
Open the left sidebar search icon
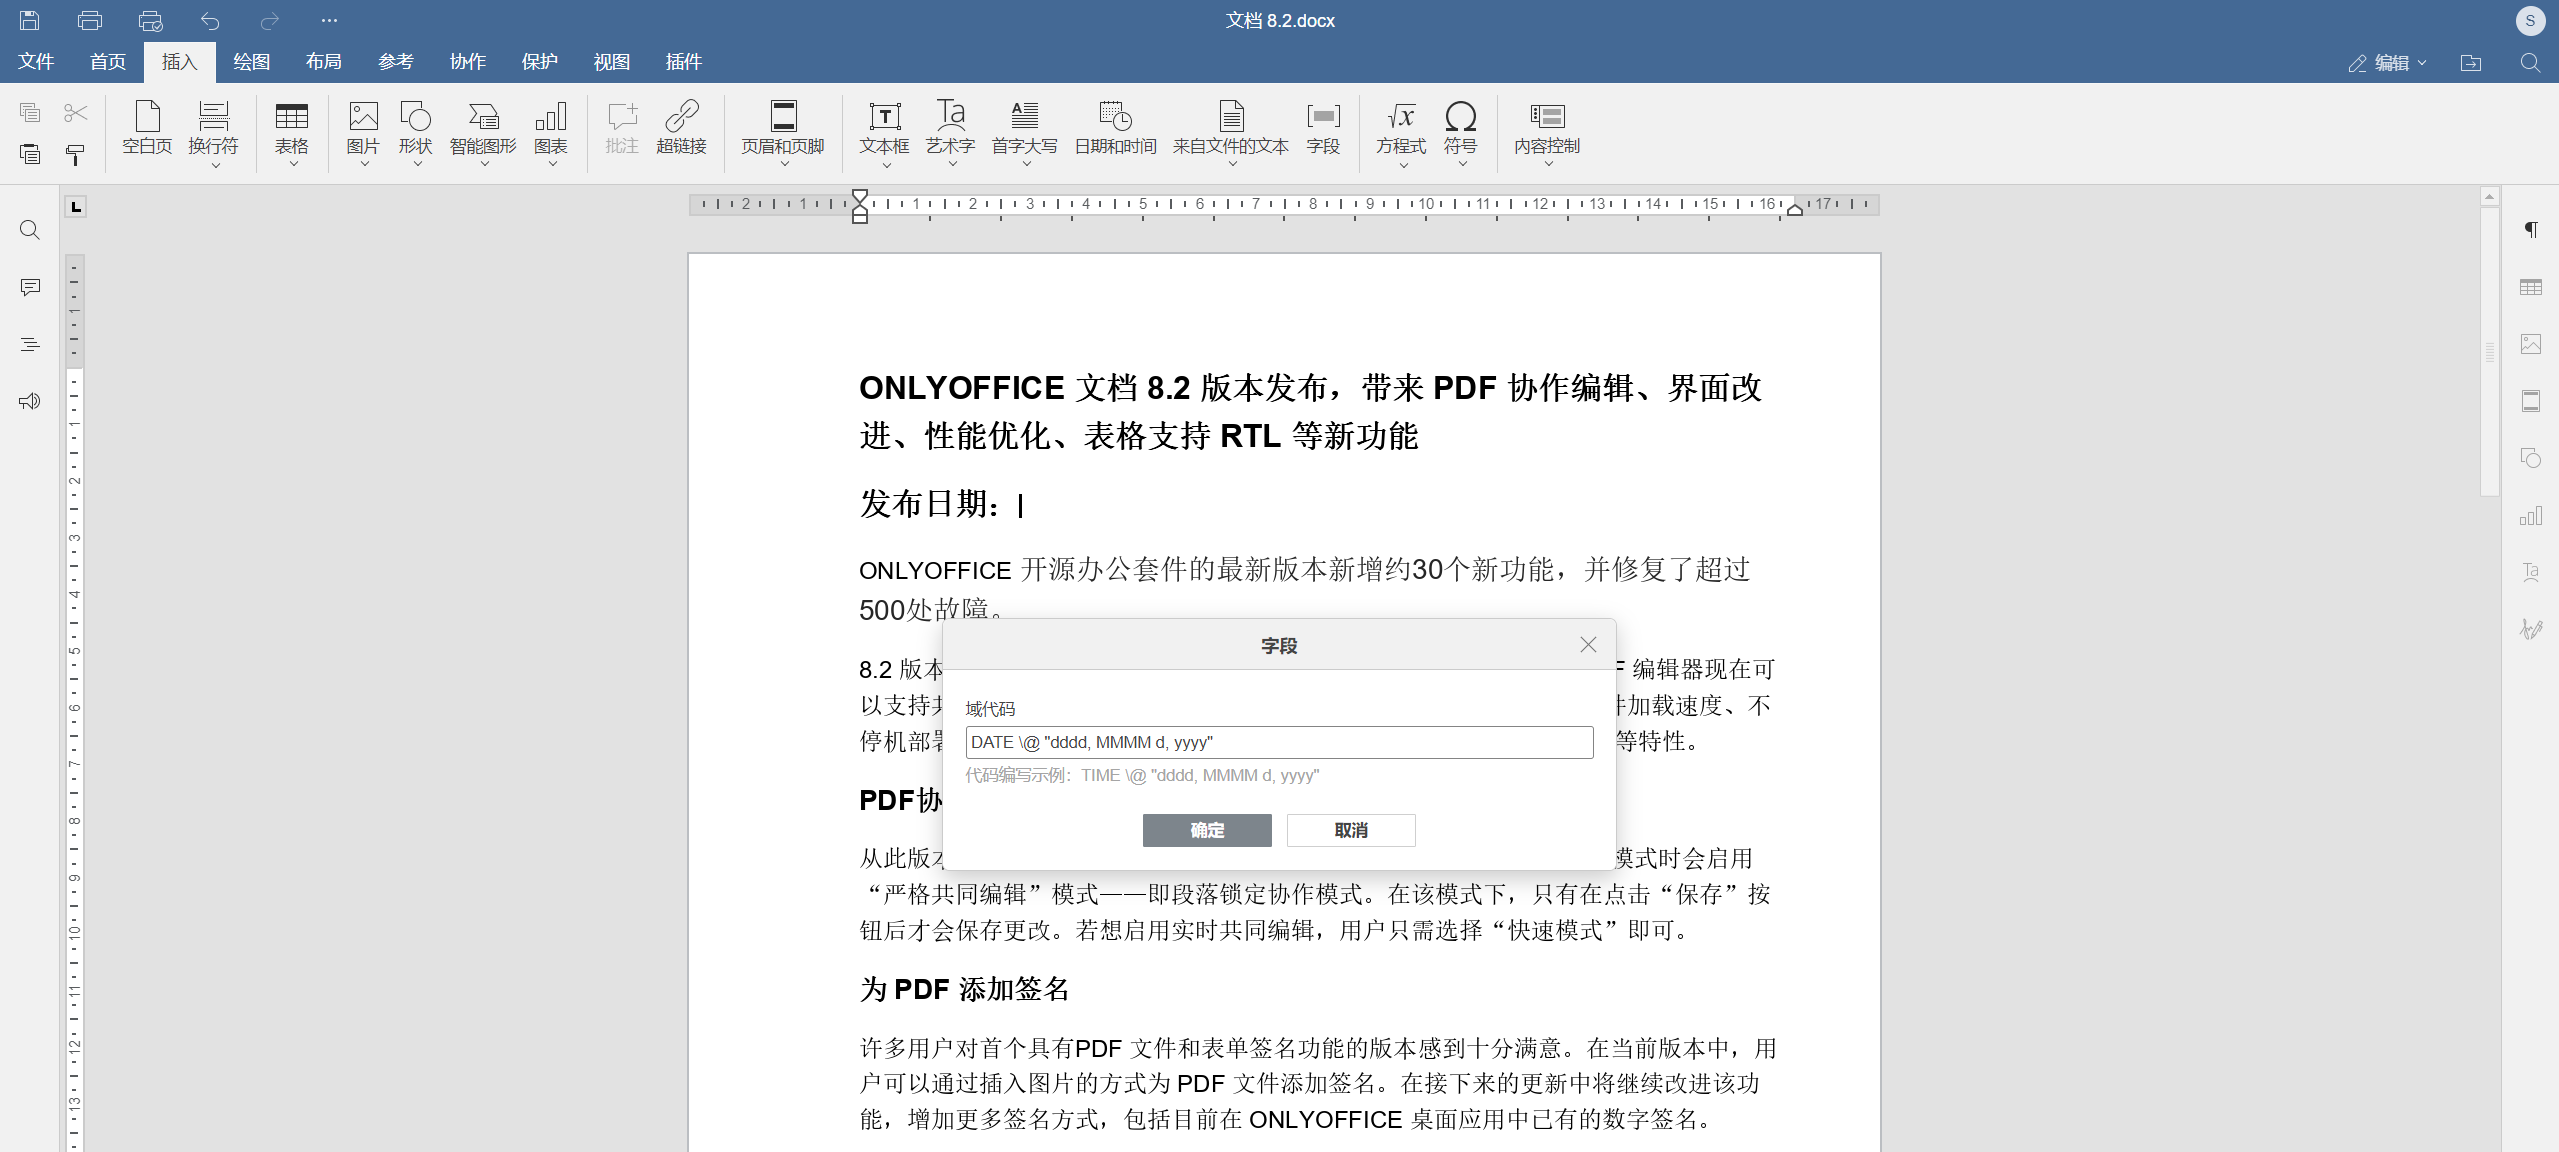point(30,230)
